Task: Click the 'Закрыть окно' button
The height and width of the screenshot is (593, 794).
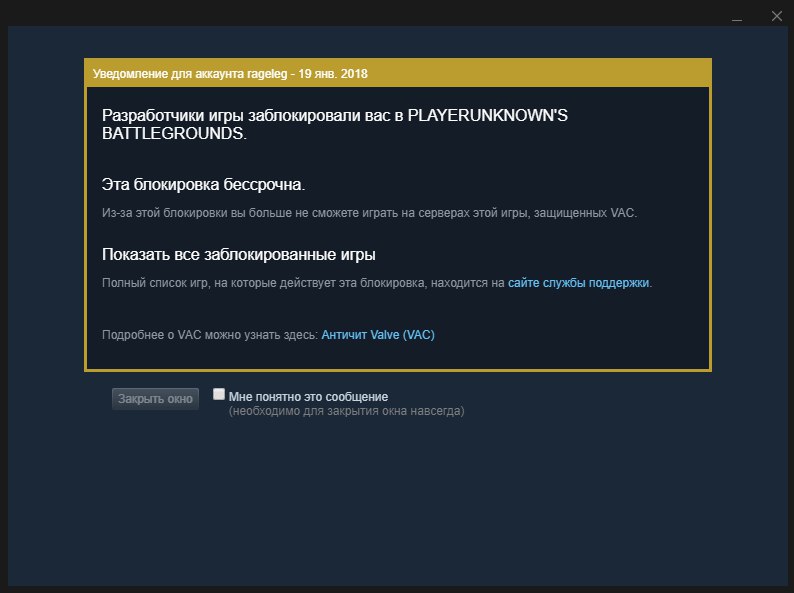Action: [x=155, y=399]
